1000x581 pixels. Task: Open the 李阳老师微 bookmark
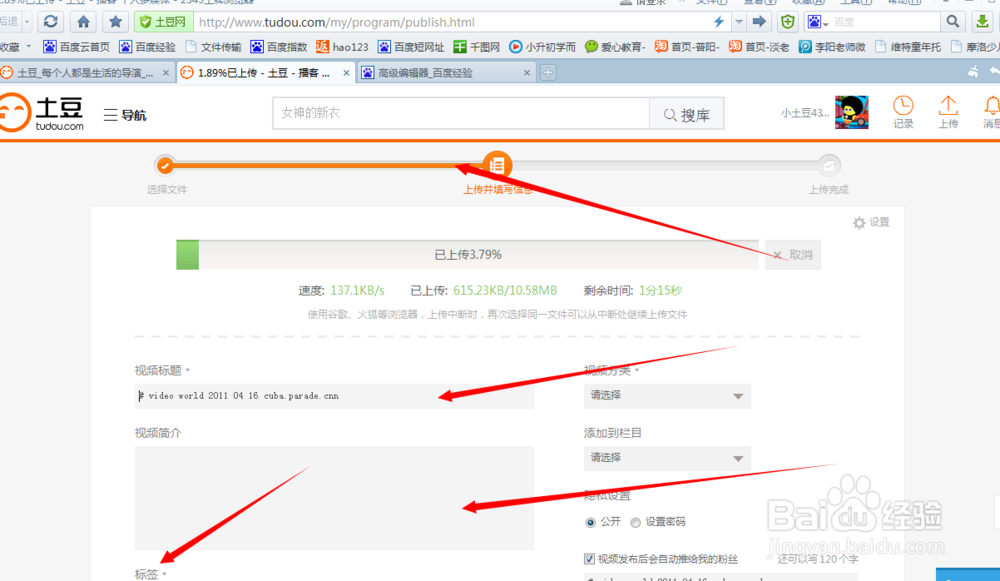click(832, 47)
